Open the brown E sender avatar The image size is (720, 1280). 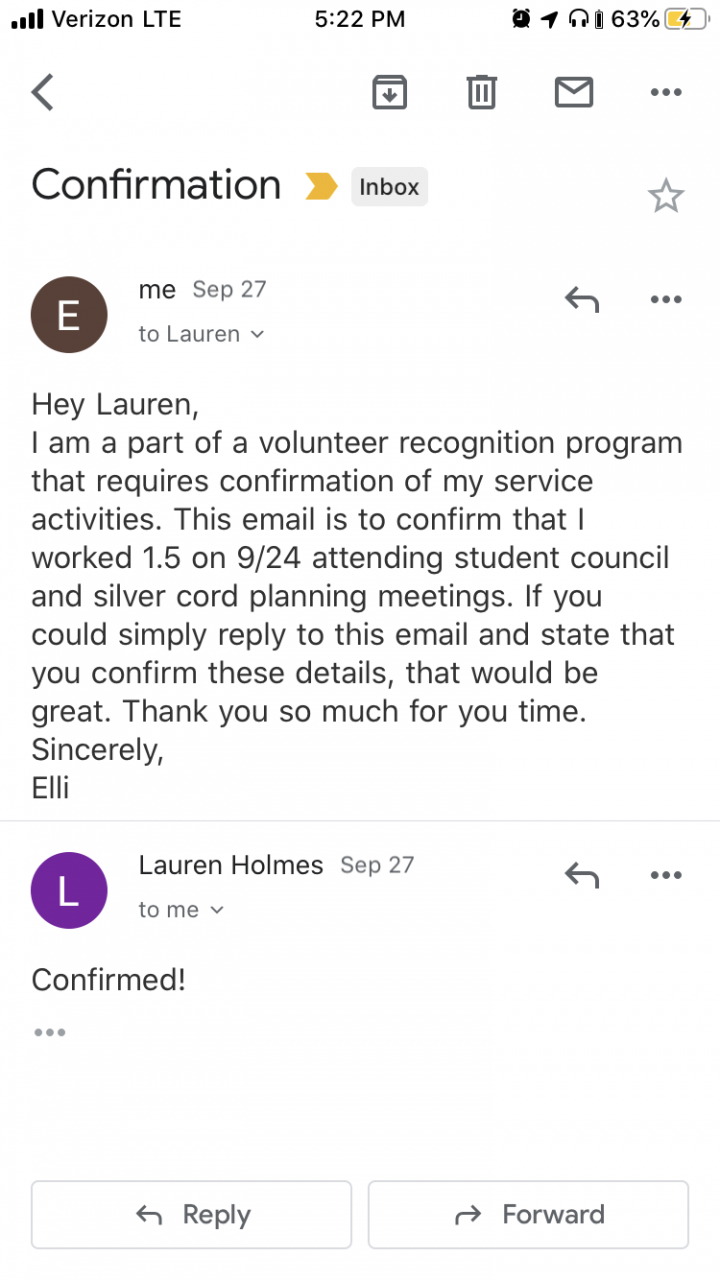tap(69, 315)
